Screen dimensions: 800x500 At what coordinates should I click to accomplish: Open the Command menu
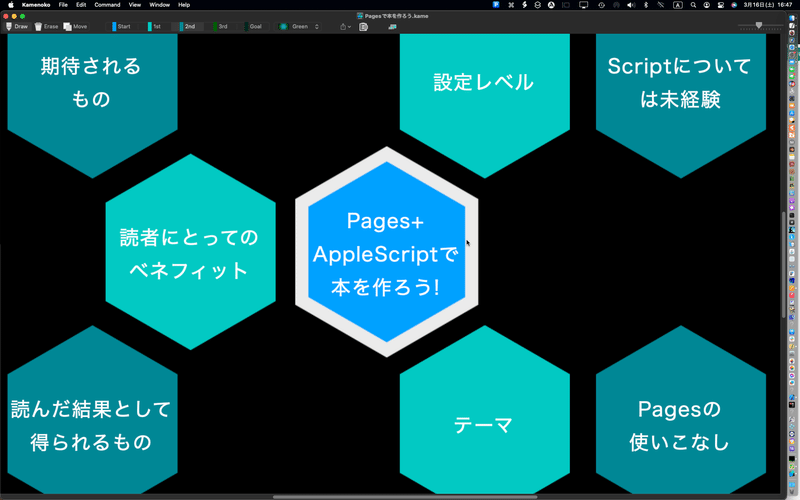point(107,5)
